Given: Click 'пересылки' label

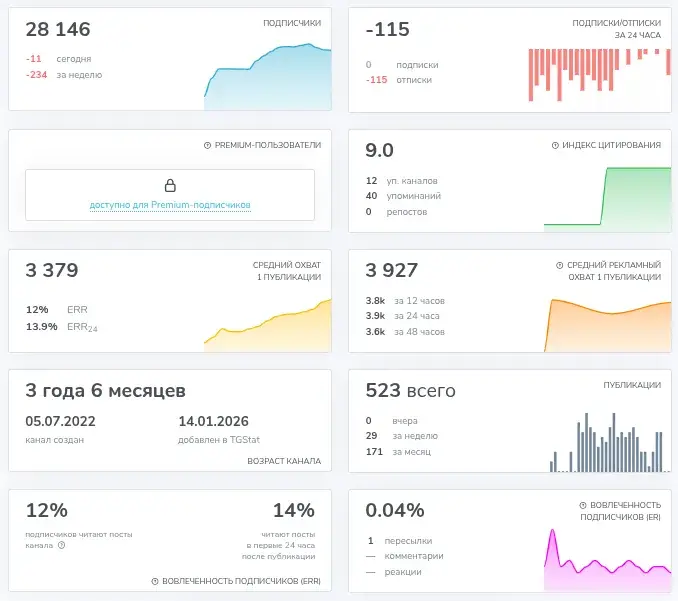Looking at the screenshot, I should [x=408, y=541].
